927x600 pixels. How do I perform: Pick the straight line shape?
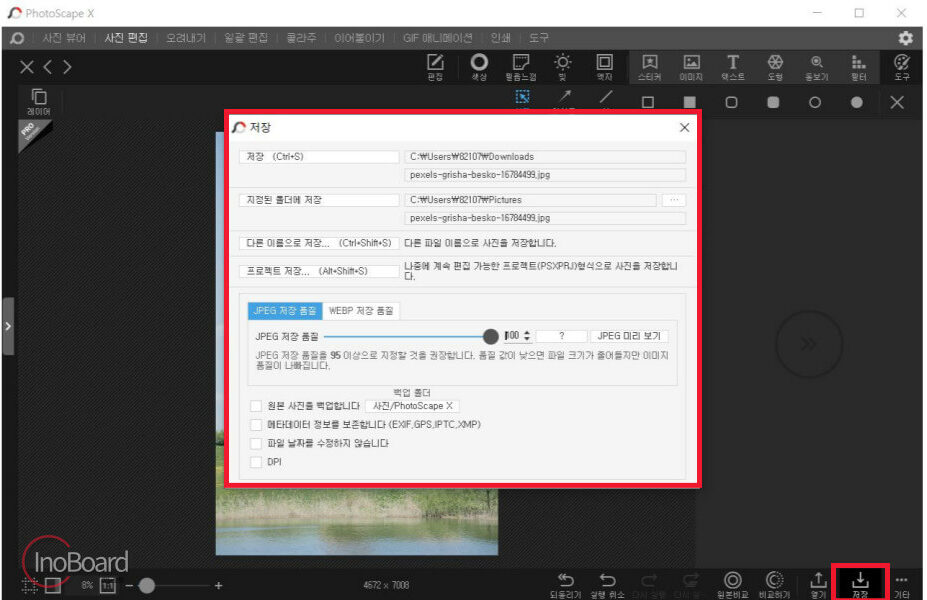(x=606, y=98)
